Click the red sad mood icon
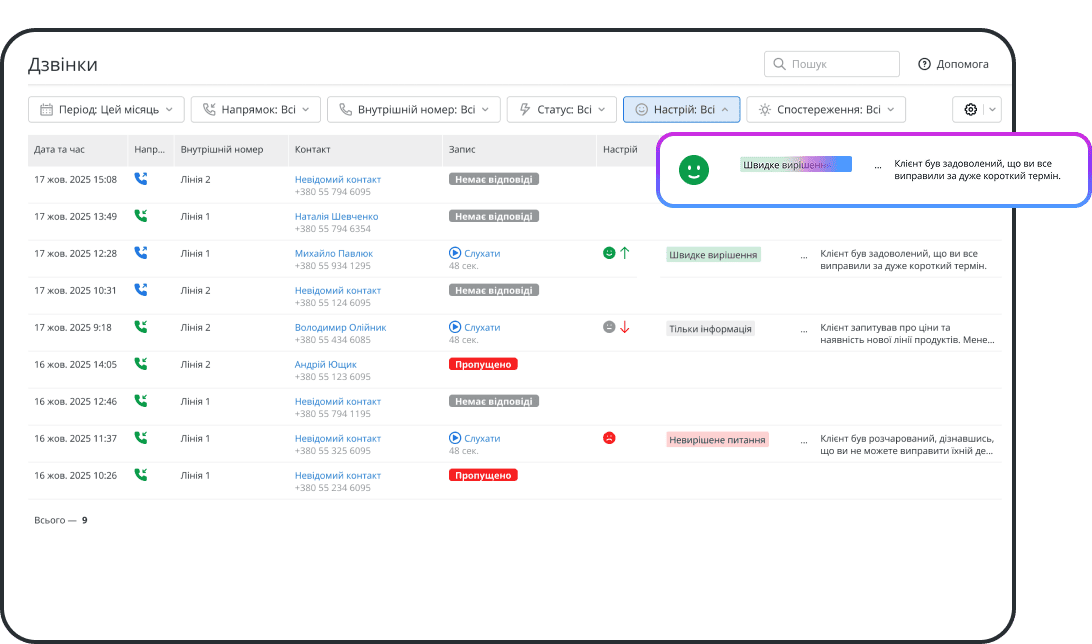The width and height of the screenshot is (1092, 644). 609,438
